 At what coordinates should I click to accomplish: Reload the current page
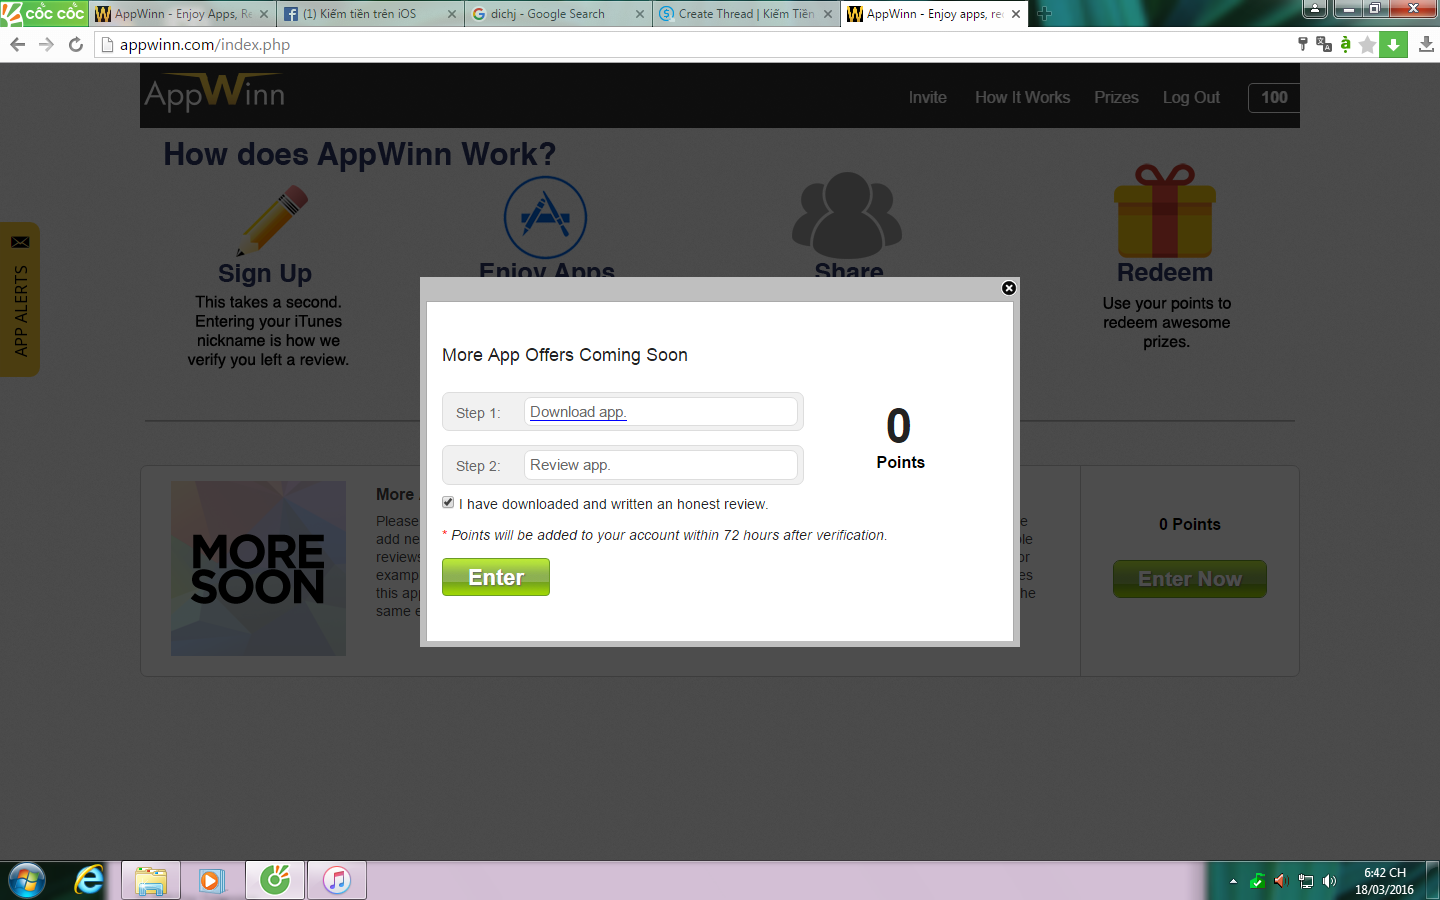tap(76, 44)
